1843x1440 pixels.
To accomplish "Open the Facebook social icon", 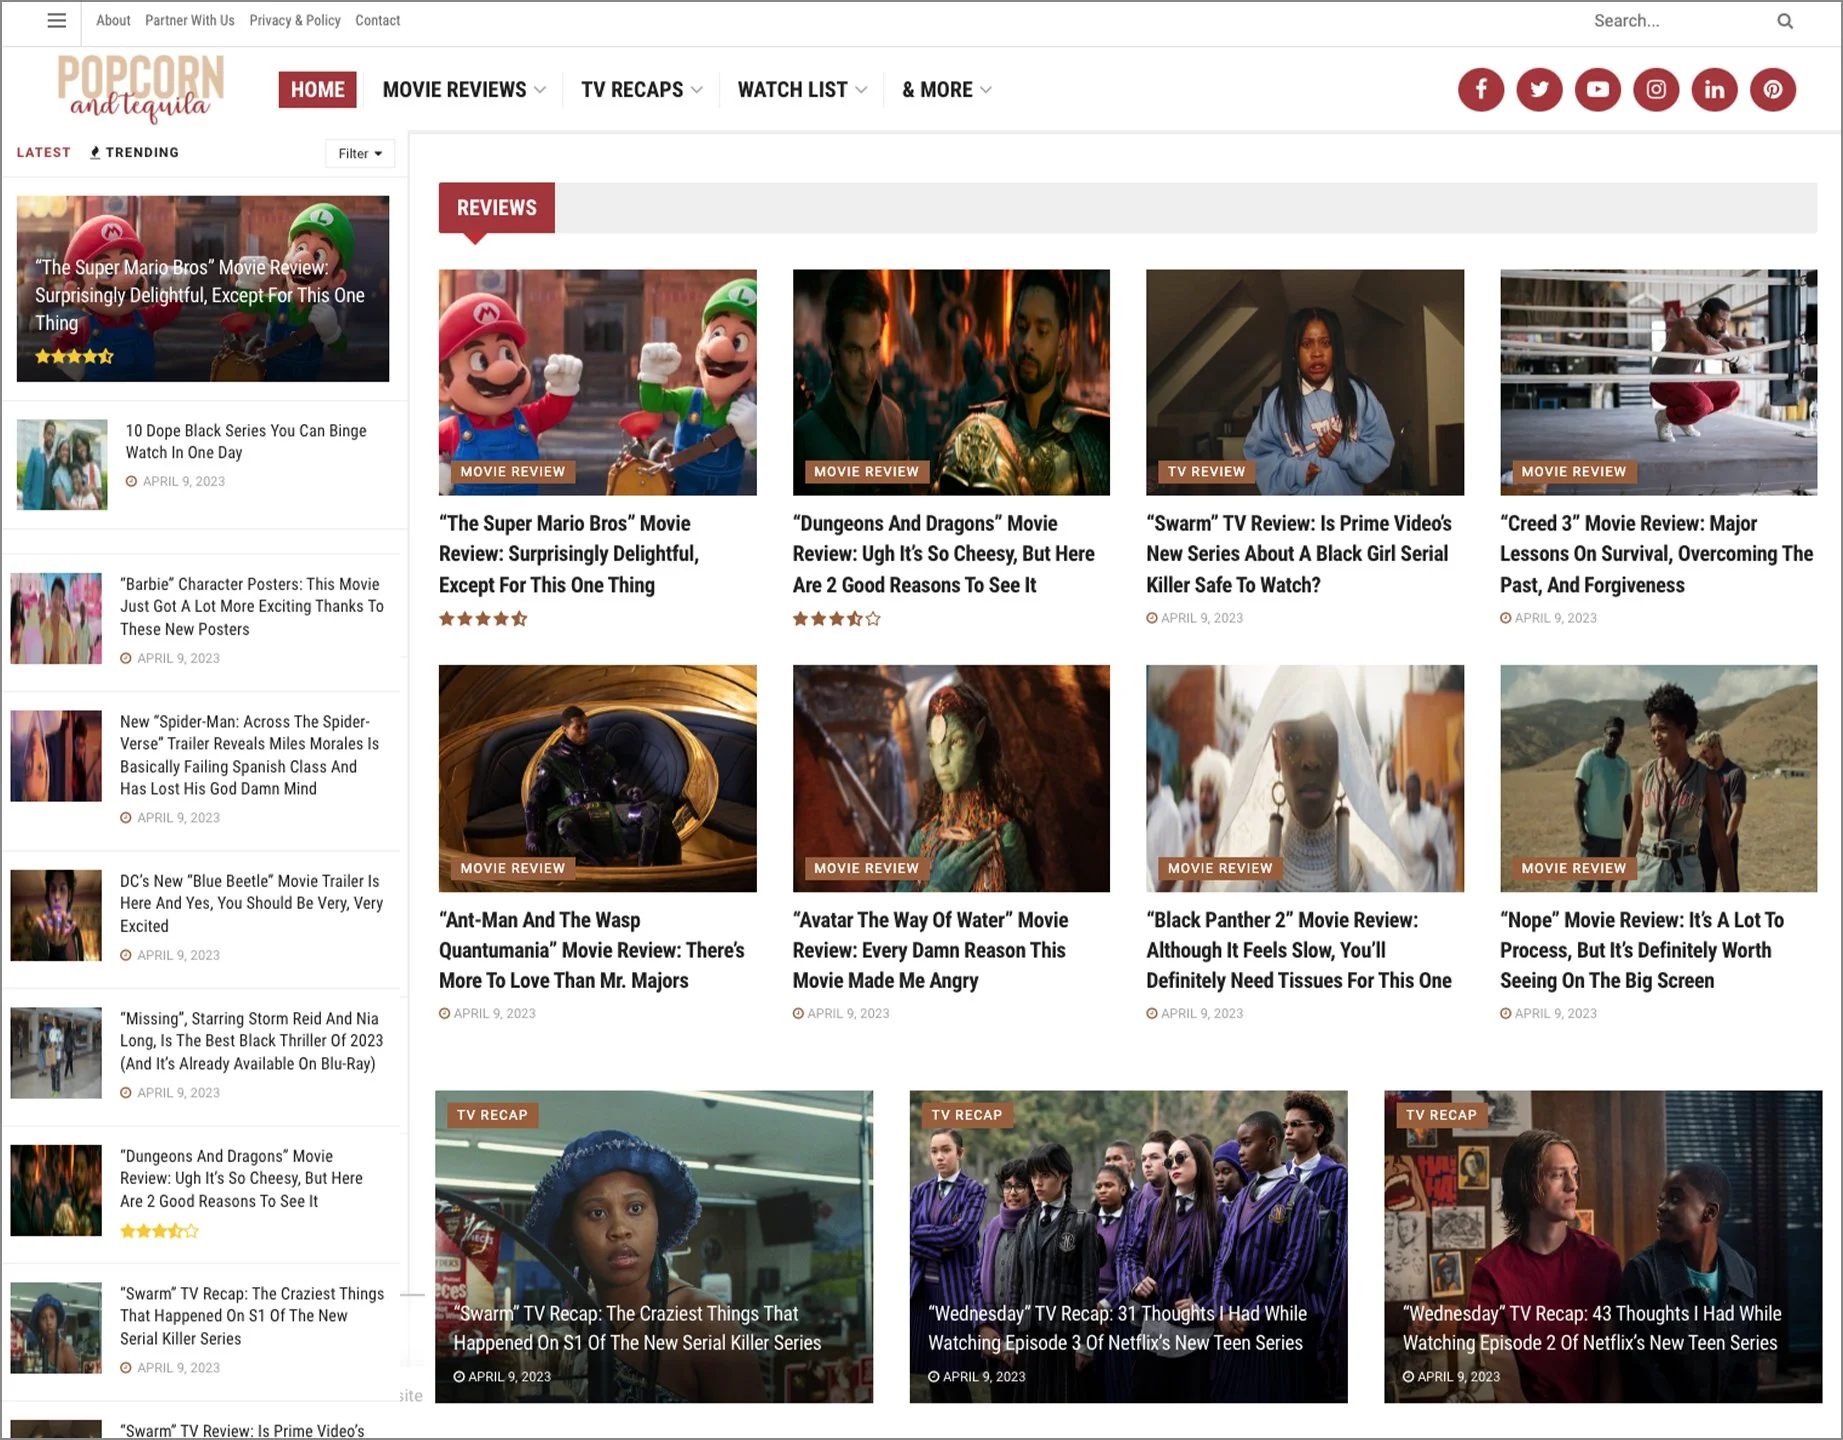I will point(1481,90).
